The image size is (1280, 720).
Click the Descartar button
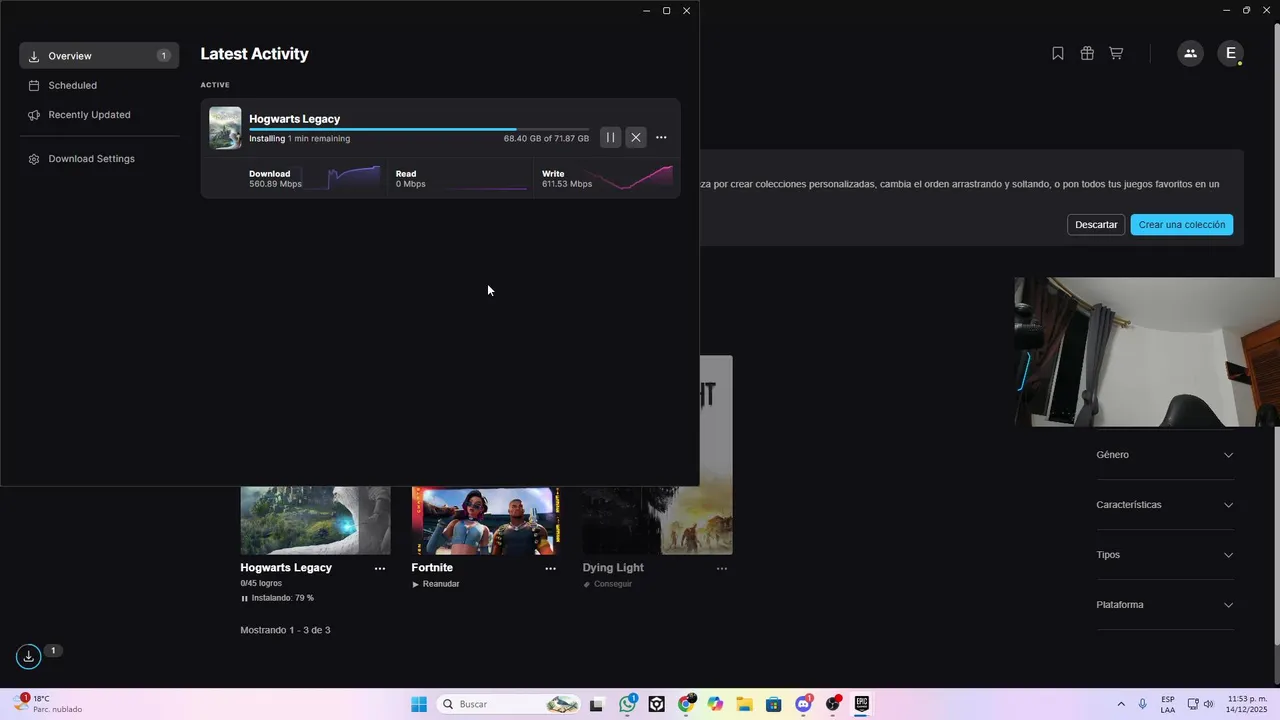click(x=1096, y=225)
